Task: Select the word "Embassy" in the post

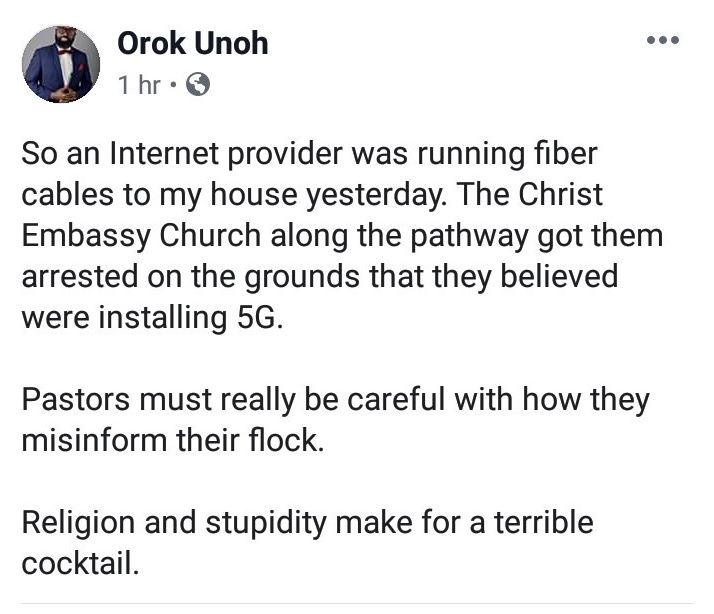Action: point(85,238)
